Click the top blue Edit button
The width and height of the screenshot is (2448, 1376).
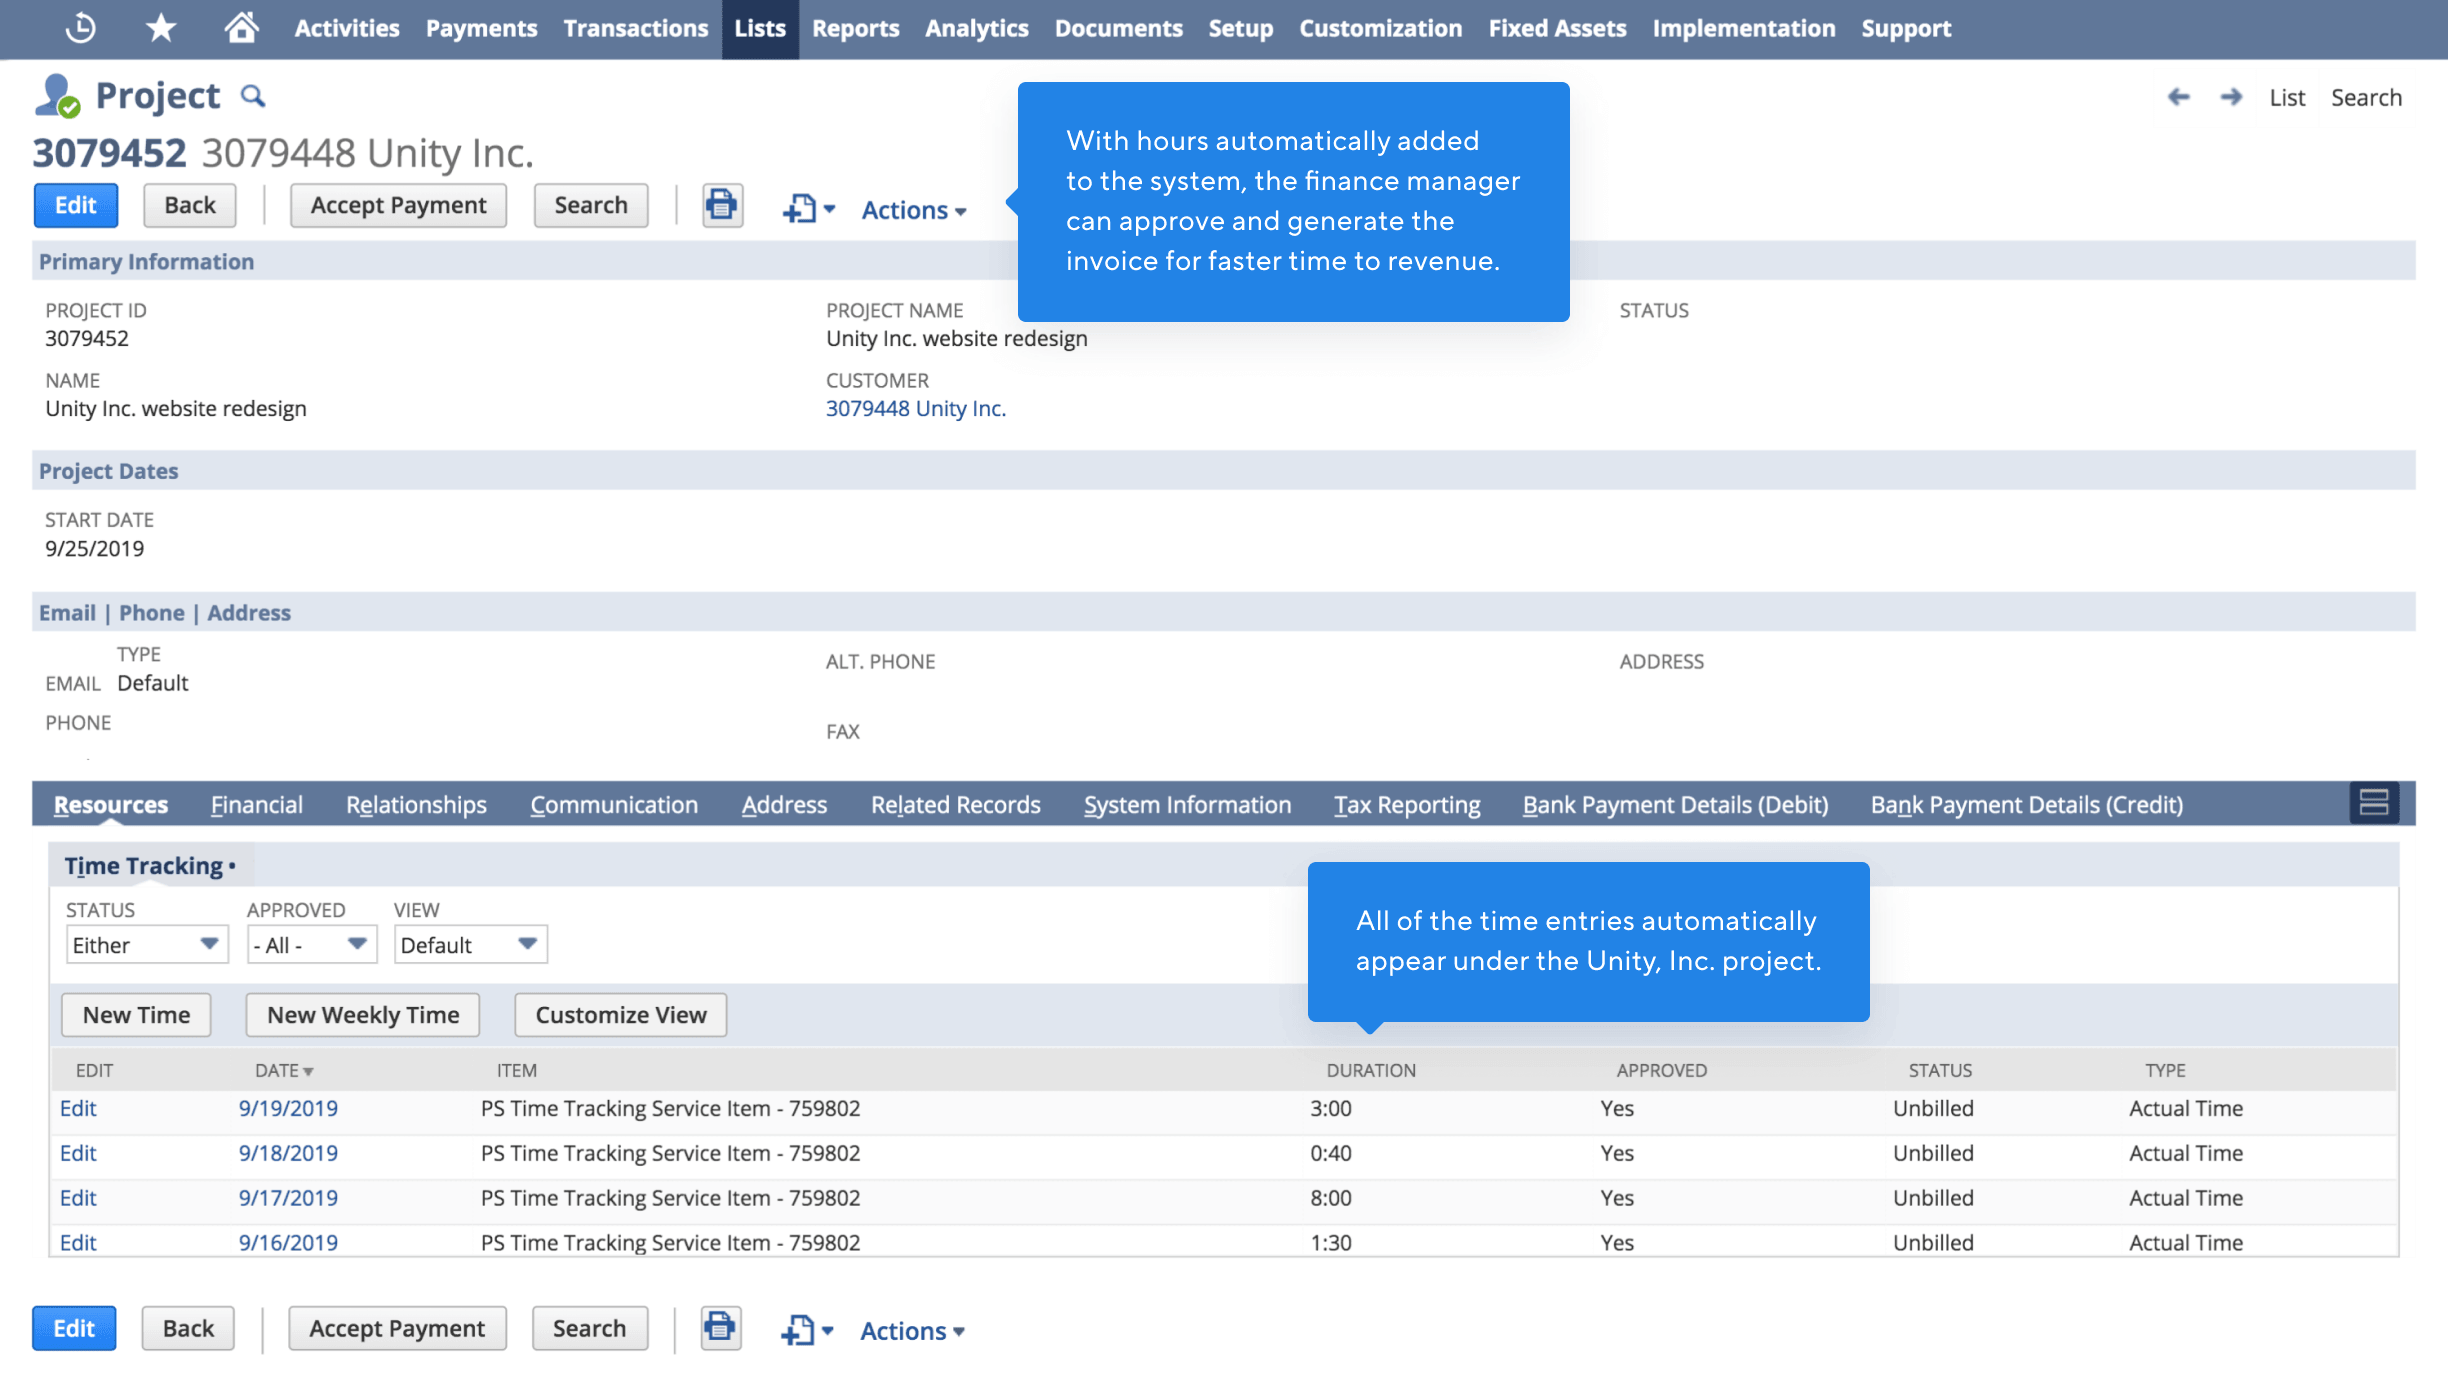pyautogui.click(x=76, y=206)
